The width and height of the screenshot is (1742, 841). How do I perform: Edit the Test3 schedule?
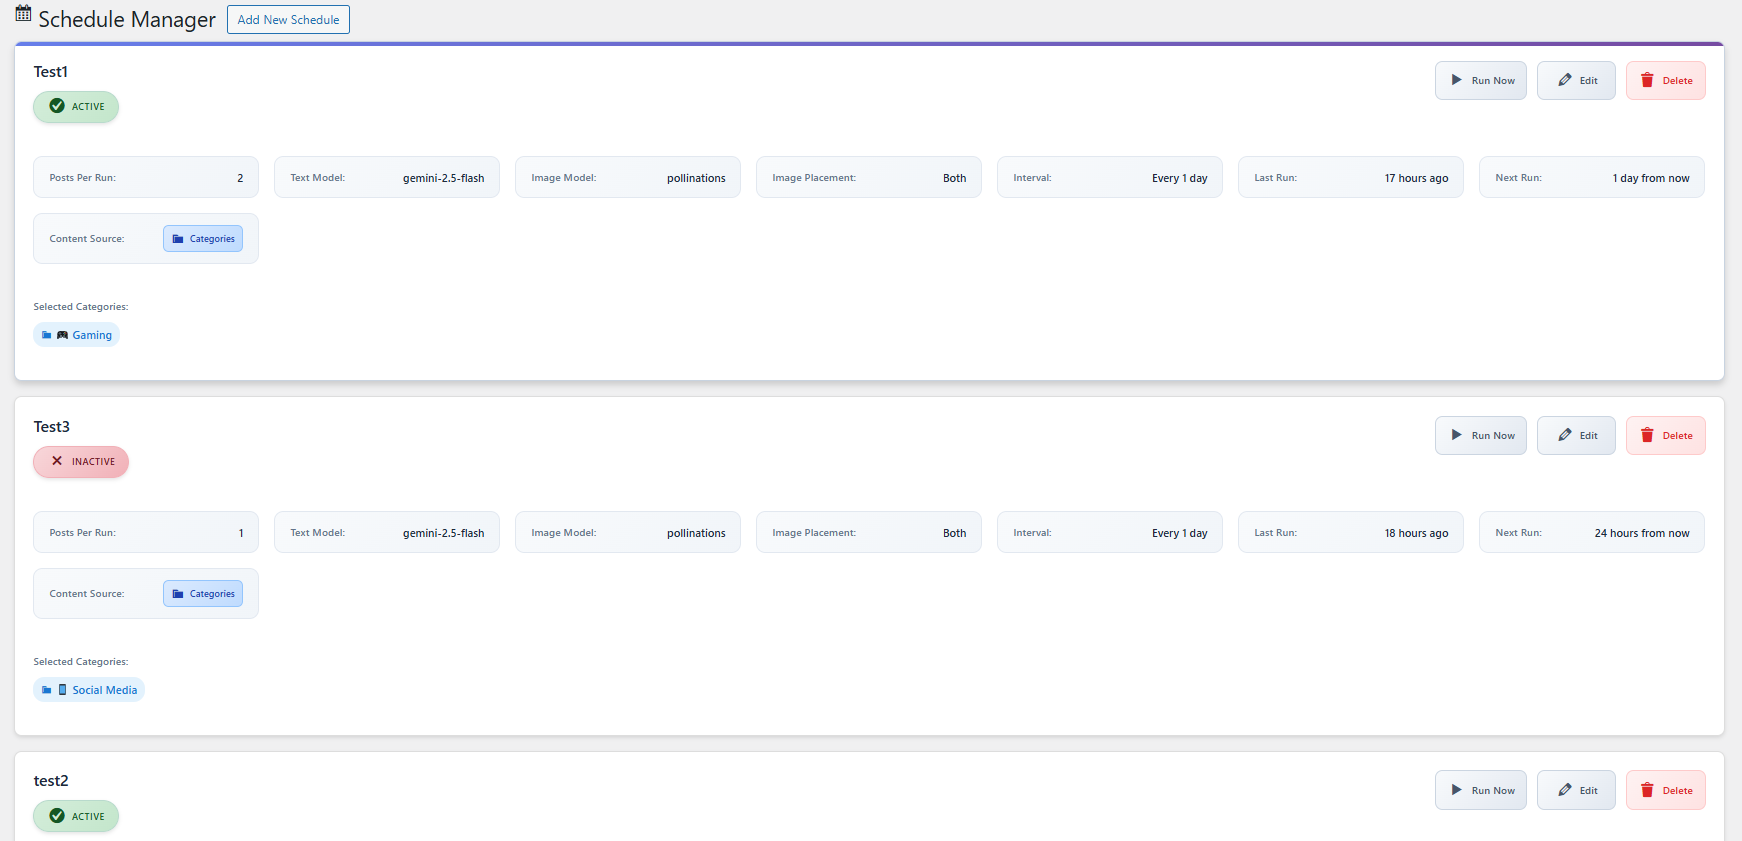pos(1576,436)
